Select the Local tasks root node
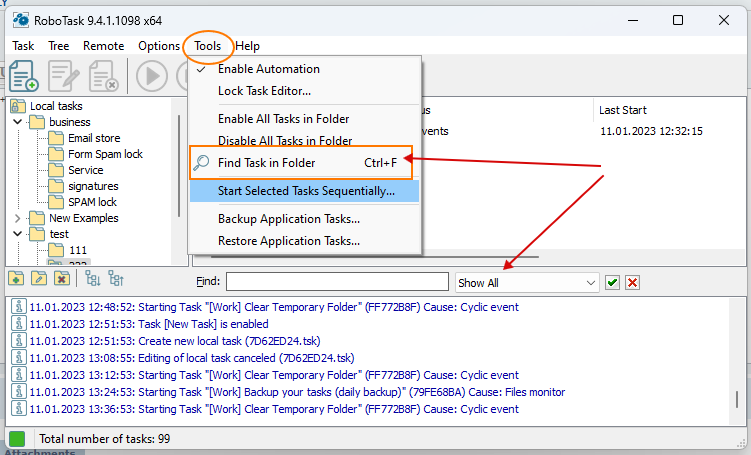This screenshot has height=455, width=751. pyautogui.click(x=56, y=106)
